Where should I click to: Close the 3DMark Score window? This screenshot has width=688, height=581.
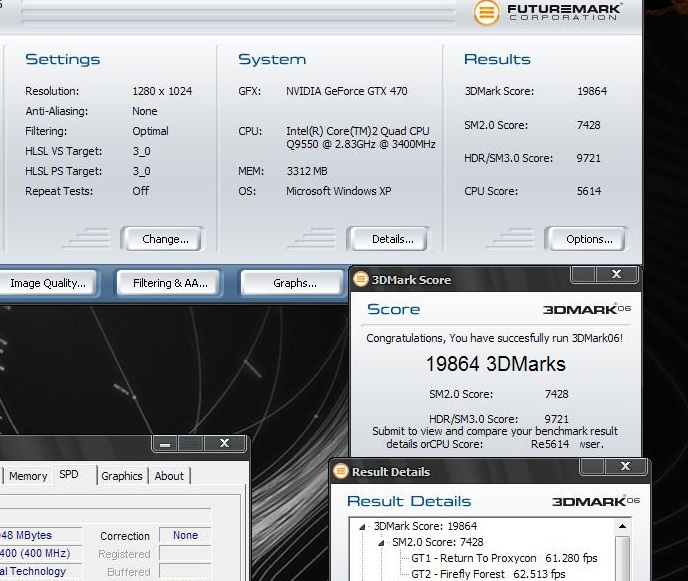pos(616,274)
